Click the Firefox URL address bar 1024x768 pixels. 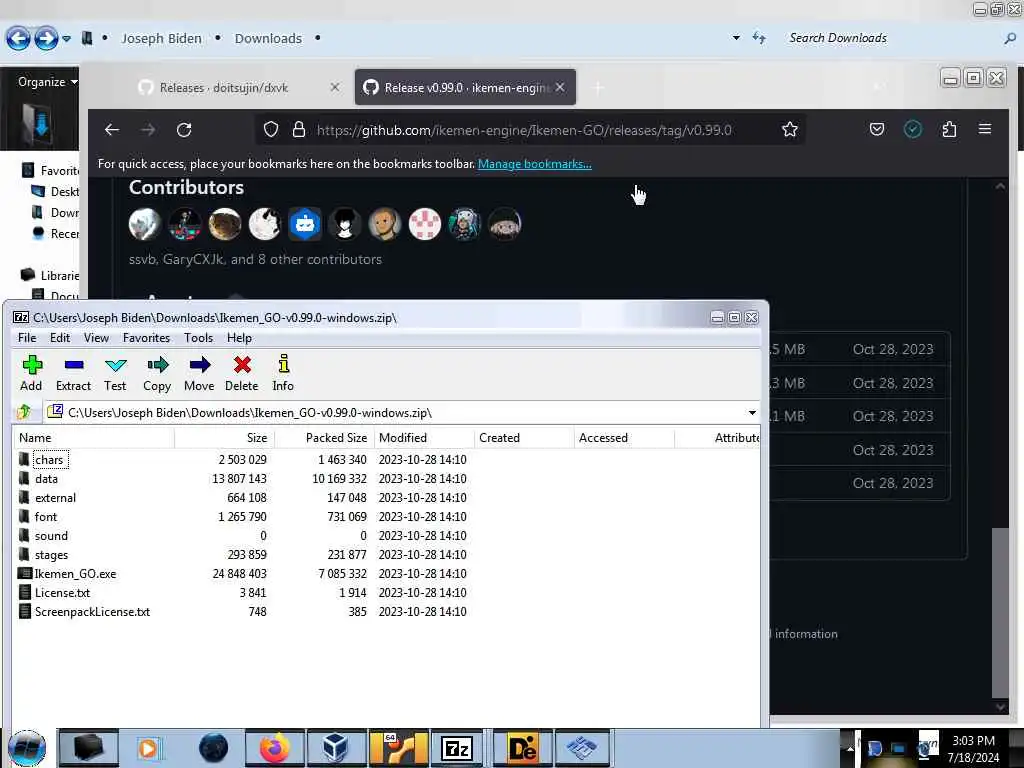[524, 130]
